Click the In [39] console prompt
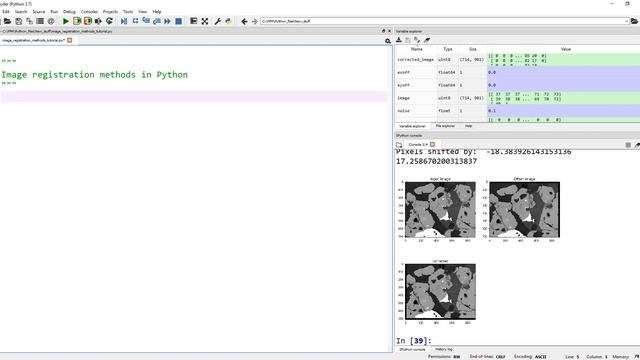640x360 pixels. 413,341
